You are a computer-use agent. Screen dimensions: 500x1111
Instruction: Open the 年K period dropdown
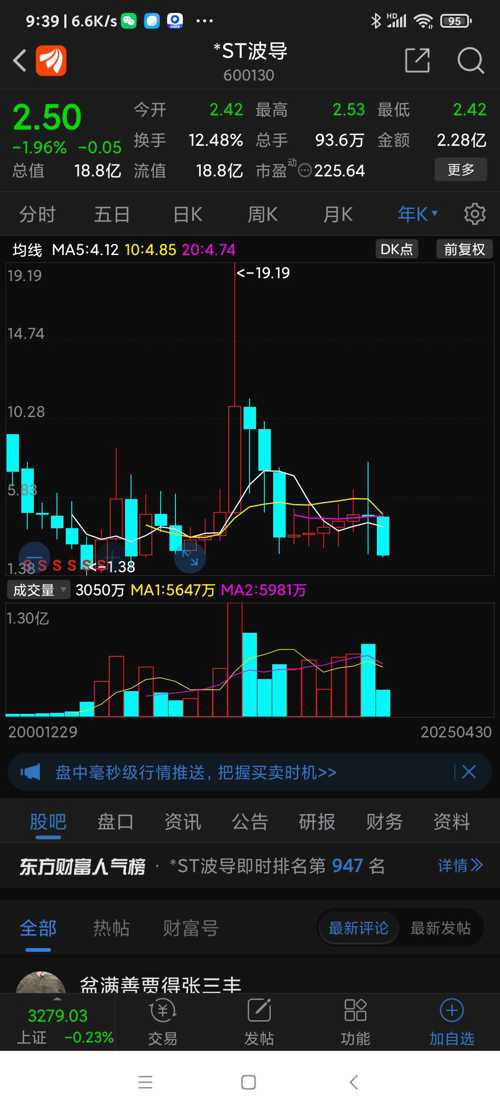418,214
